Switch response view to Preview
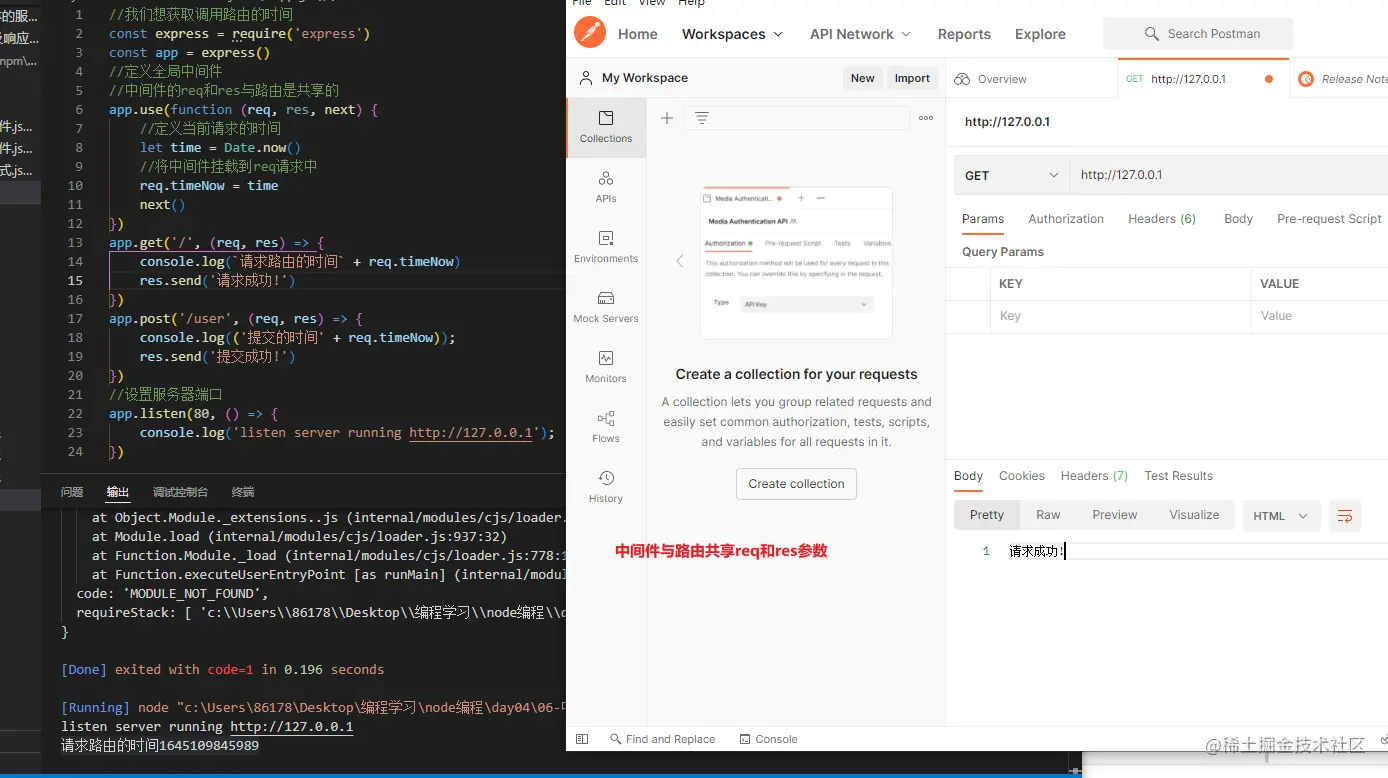This screenshot has height=778, width=1388. click(1114, 515)
